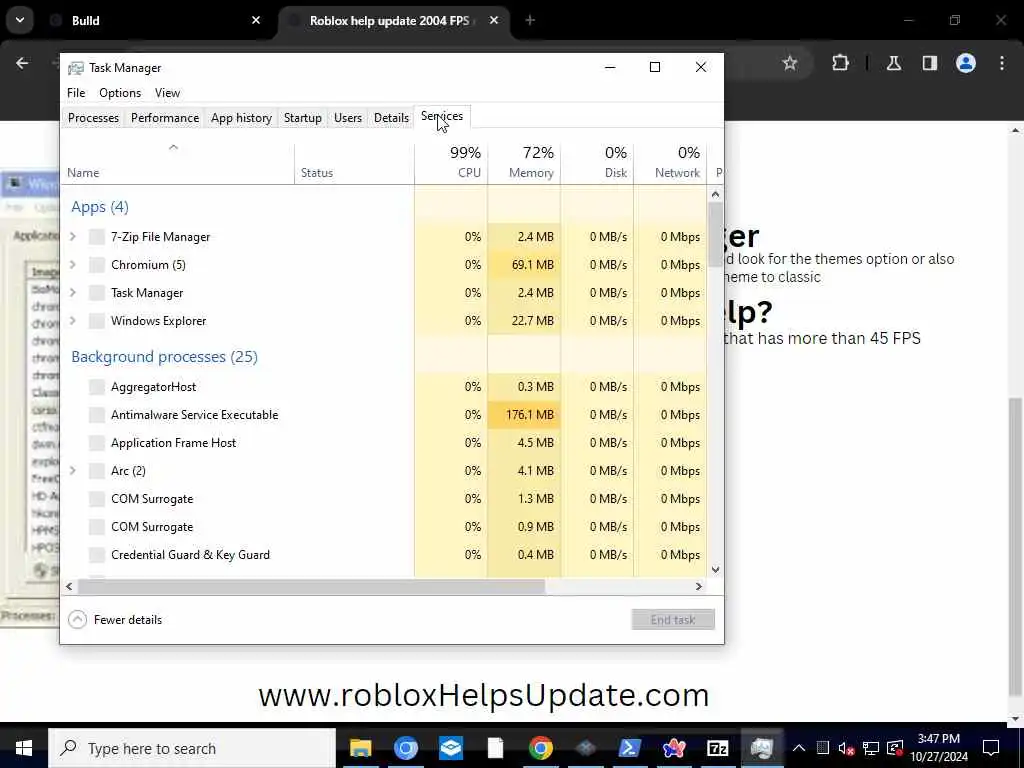Open 7-Zip from the taskbar

717,748
